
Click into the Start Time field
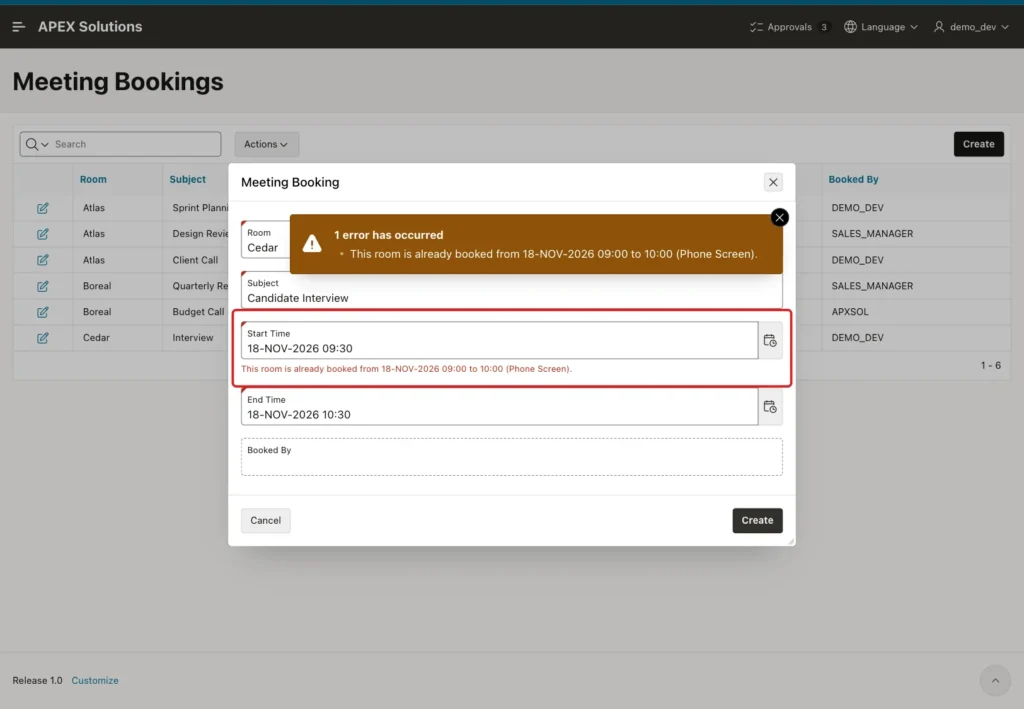click(x=499, y=340)
